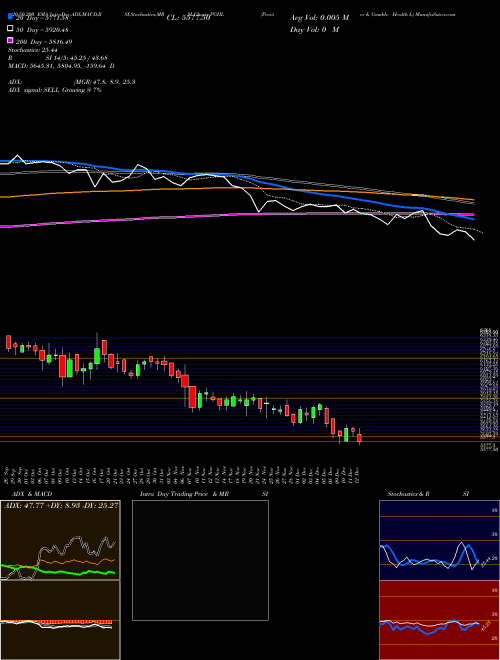The height and width of the screenshot is (660, 500).
Task: Open the blue Stochastics chart panel
Action: click(439, 540)
